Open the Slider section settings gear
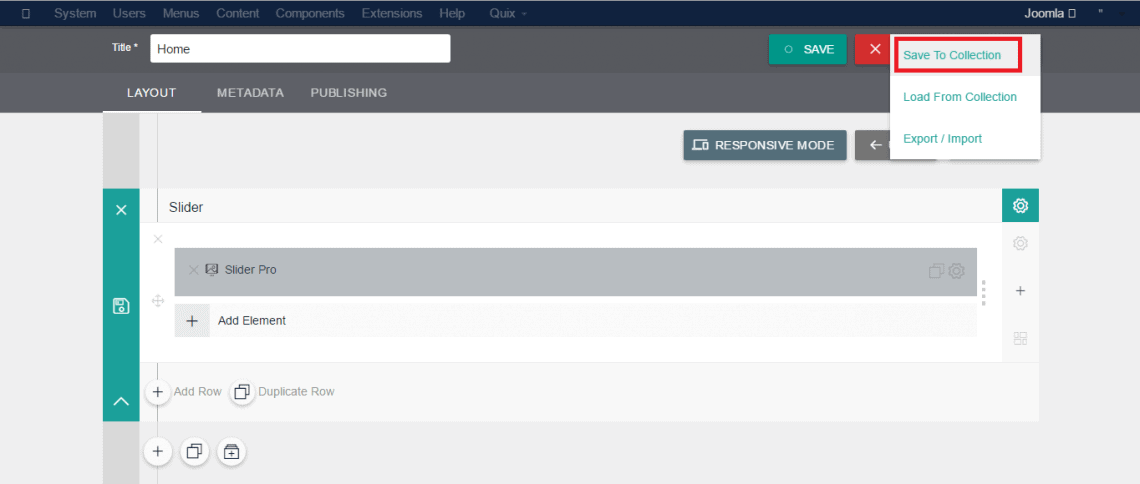This screenshot has height=484, width=1140. coord(1020,206)
